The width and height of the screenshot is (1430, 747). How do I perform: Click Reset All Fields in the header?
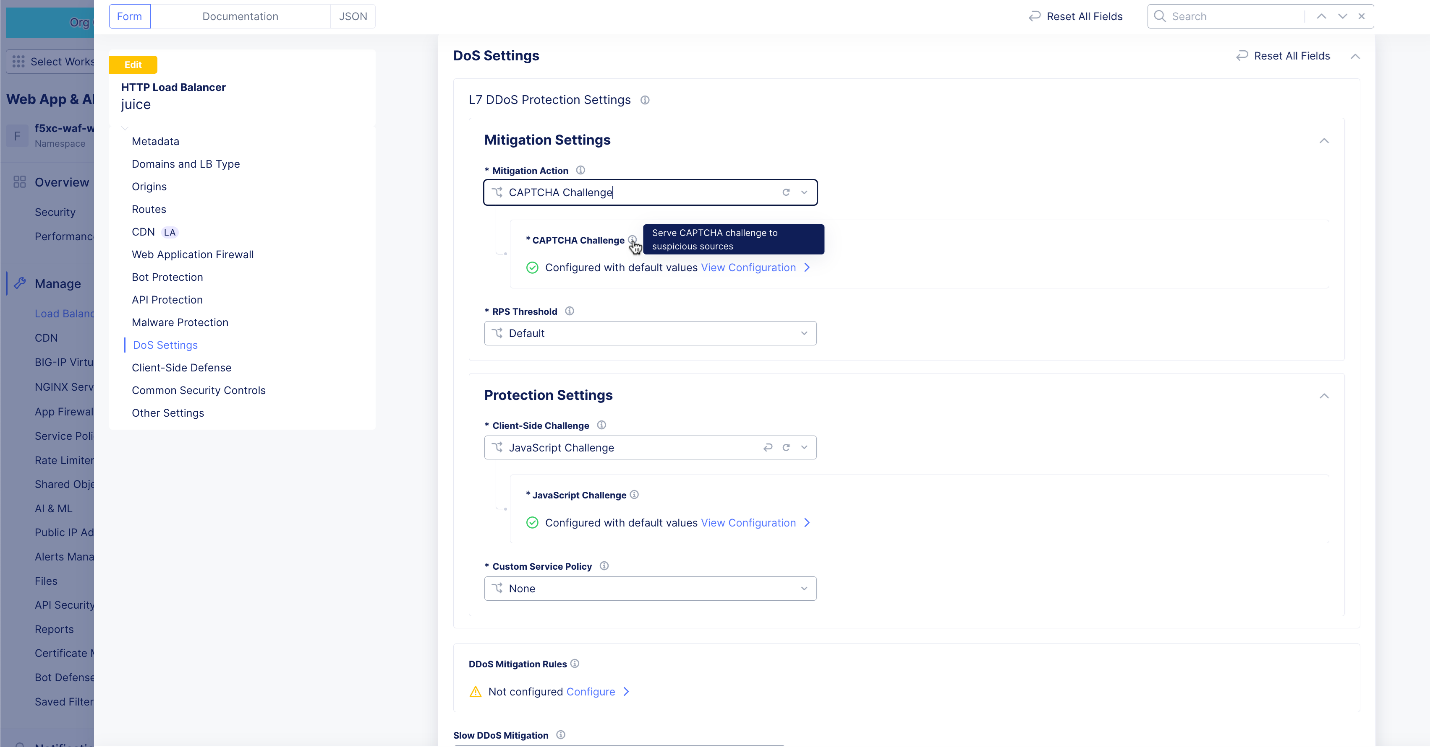1075,16
